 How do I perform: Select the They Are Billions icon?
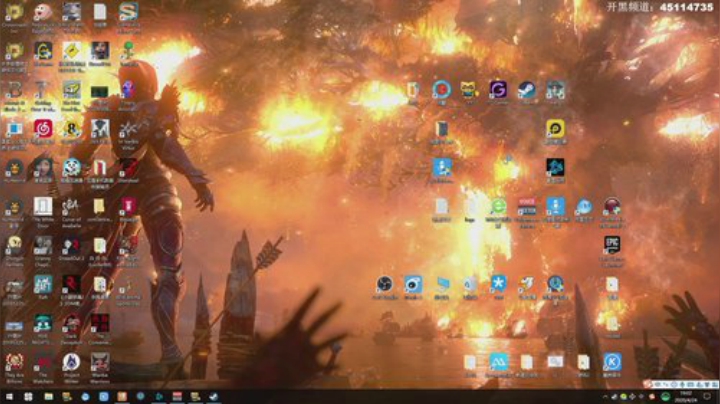14,362
